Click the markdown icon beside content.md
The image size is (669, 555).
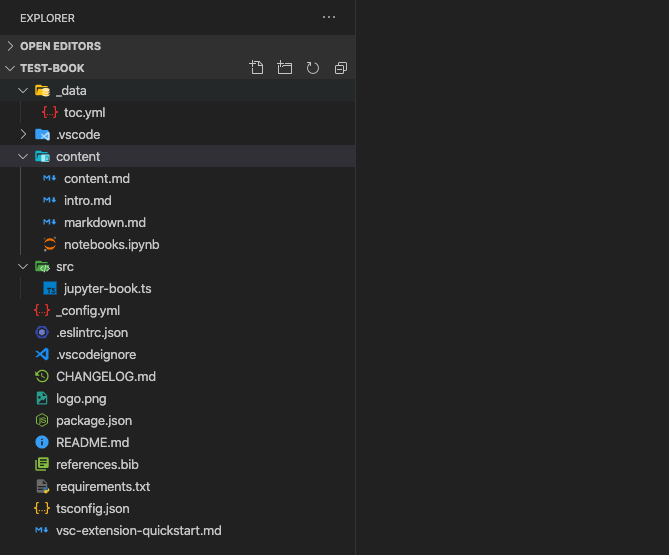pos(49,178)
